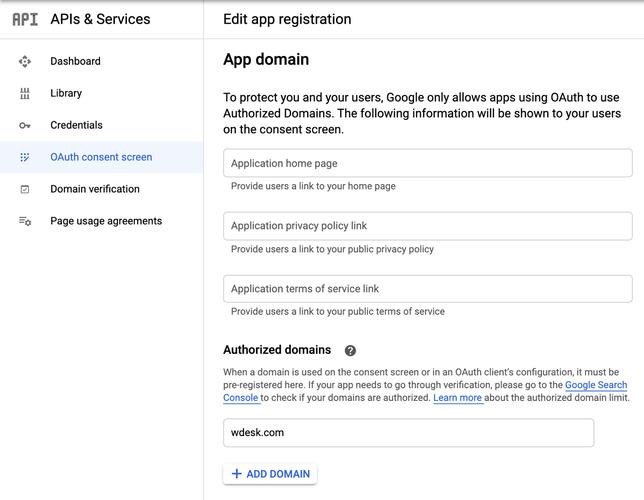Click the APIs & Services header title
Viewport: 644px width, 500px height.
point(100,19)
